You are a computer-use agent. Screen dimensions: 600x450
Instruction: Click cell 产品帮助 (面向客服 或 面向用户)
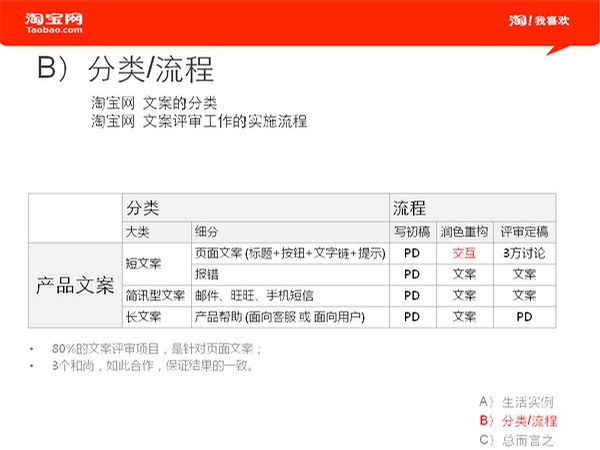coord(290,317)
